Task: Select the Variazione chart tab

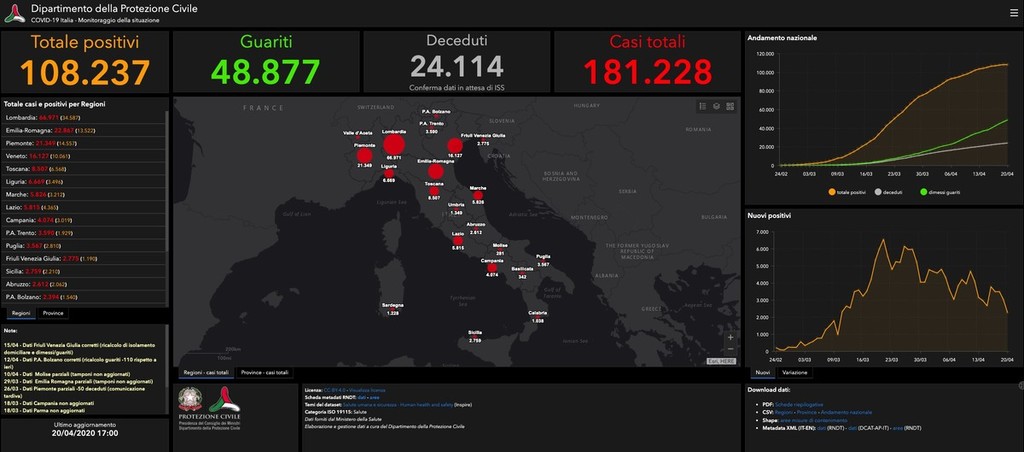Action: [795, 373]
